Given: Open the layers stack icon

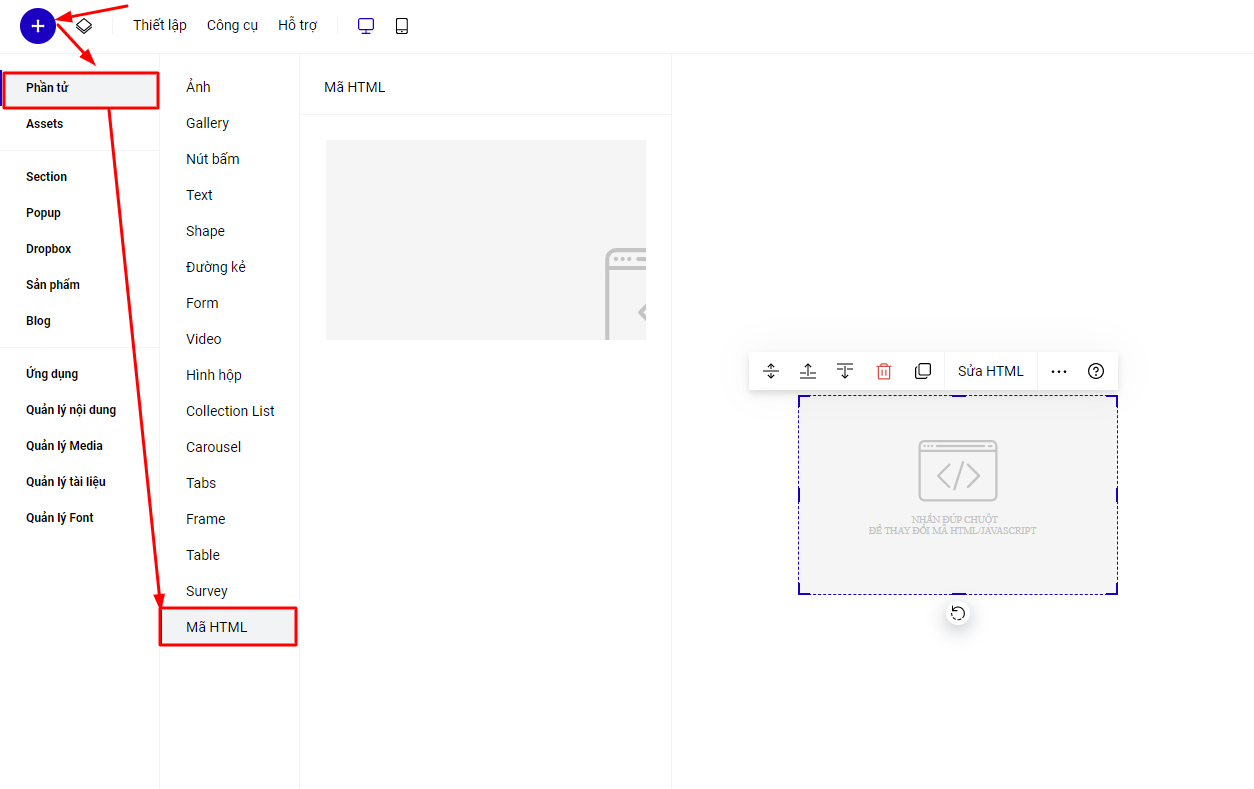Looking at the screenshot, I should tap(85, 26).
